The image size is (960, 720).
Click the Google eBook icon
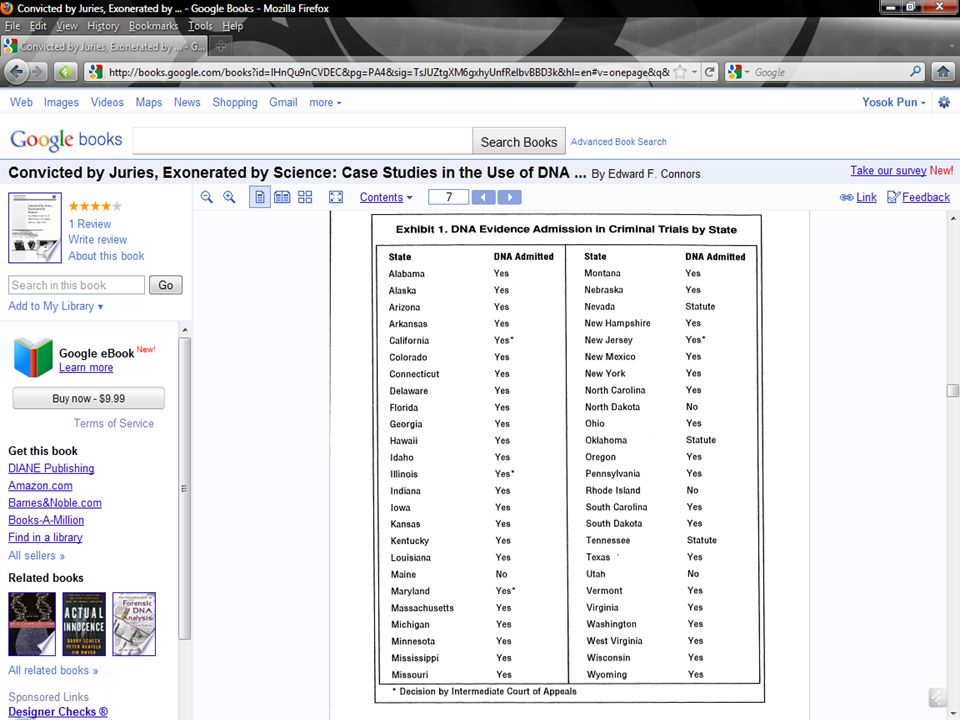tap(33, 357)
